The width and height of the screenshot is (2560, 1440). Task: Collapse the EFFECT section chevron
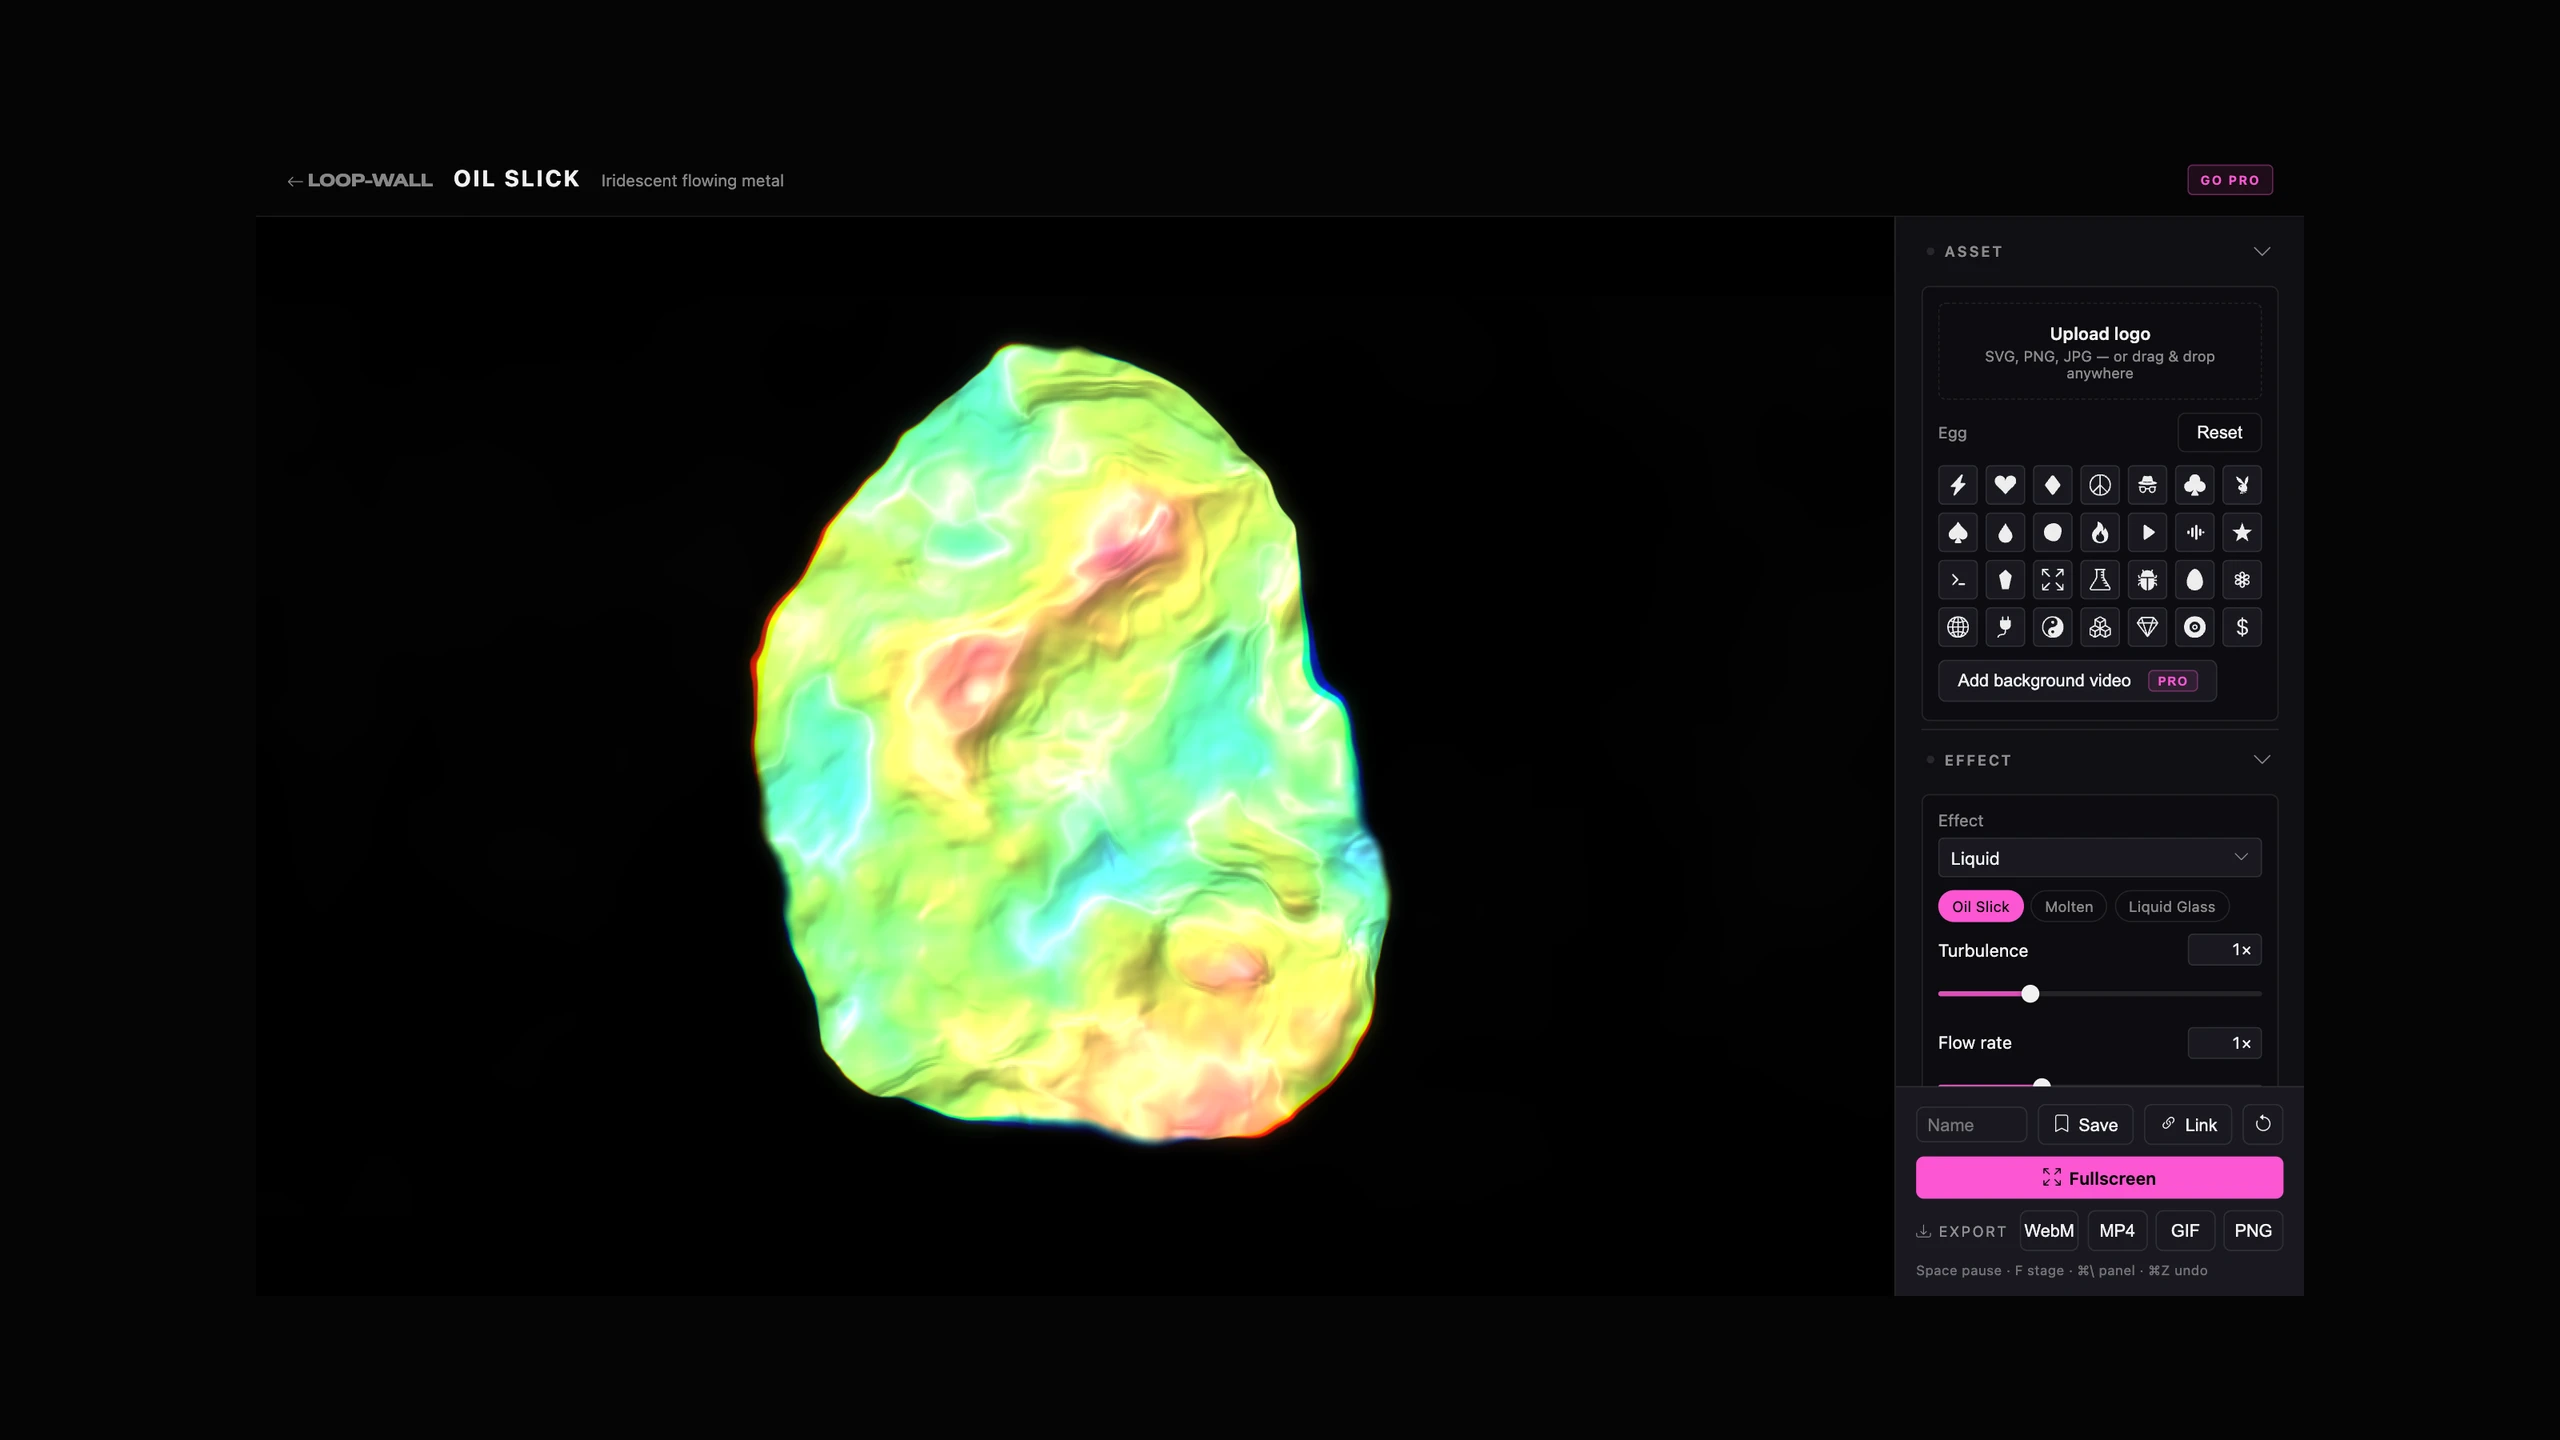(x=2261, y=760)
